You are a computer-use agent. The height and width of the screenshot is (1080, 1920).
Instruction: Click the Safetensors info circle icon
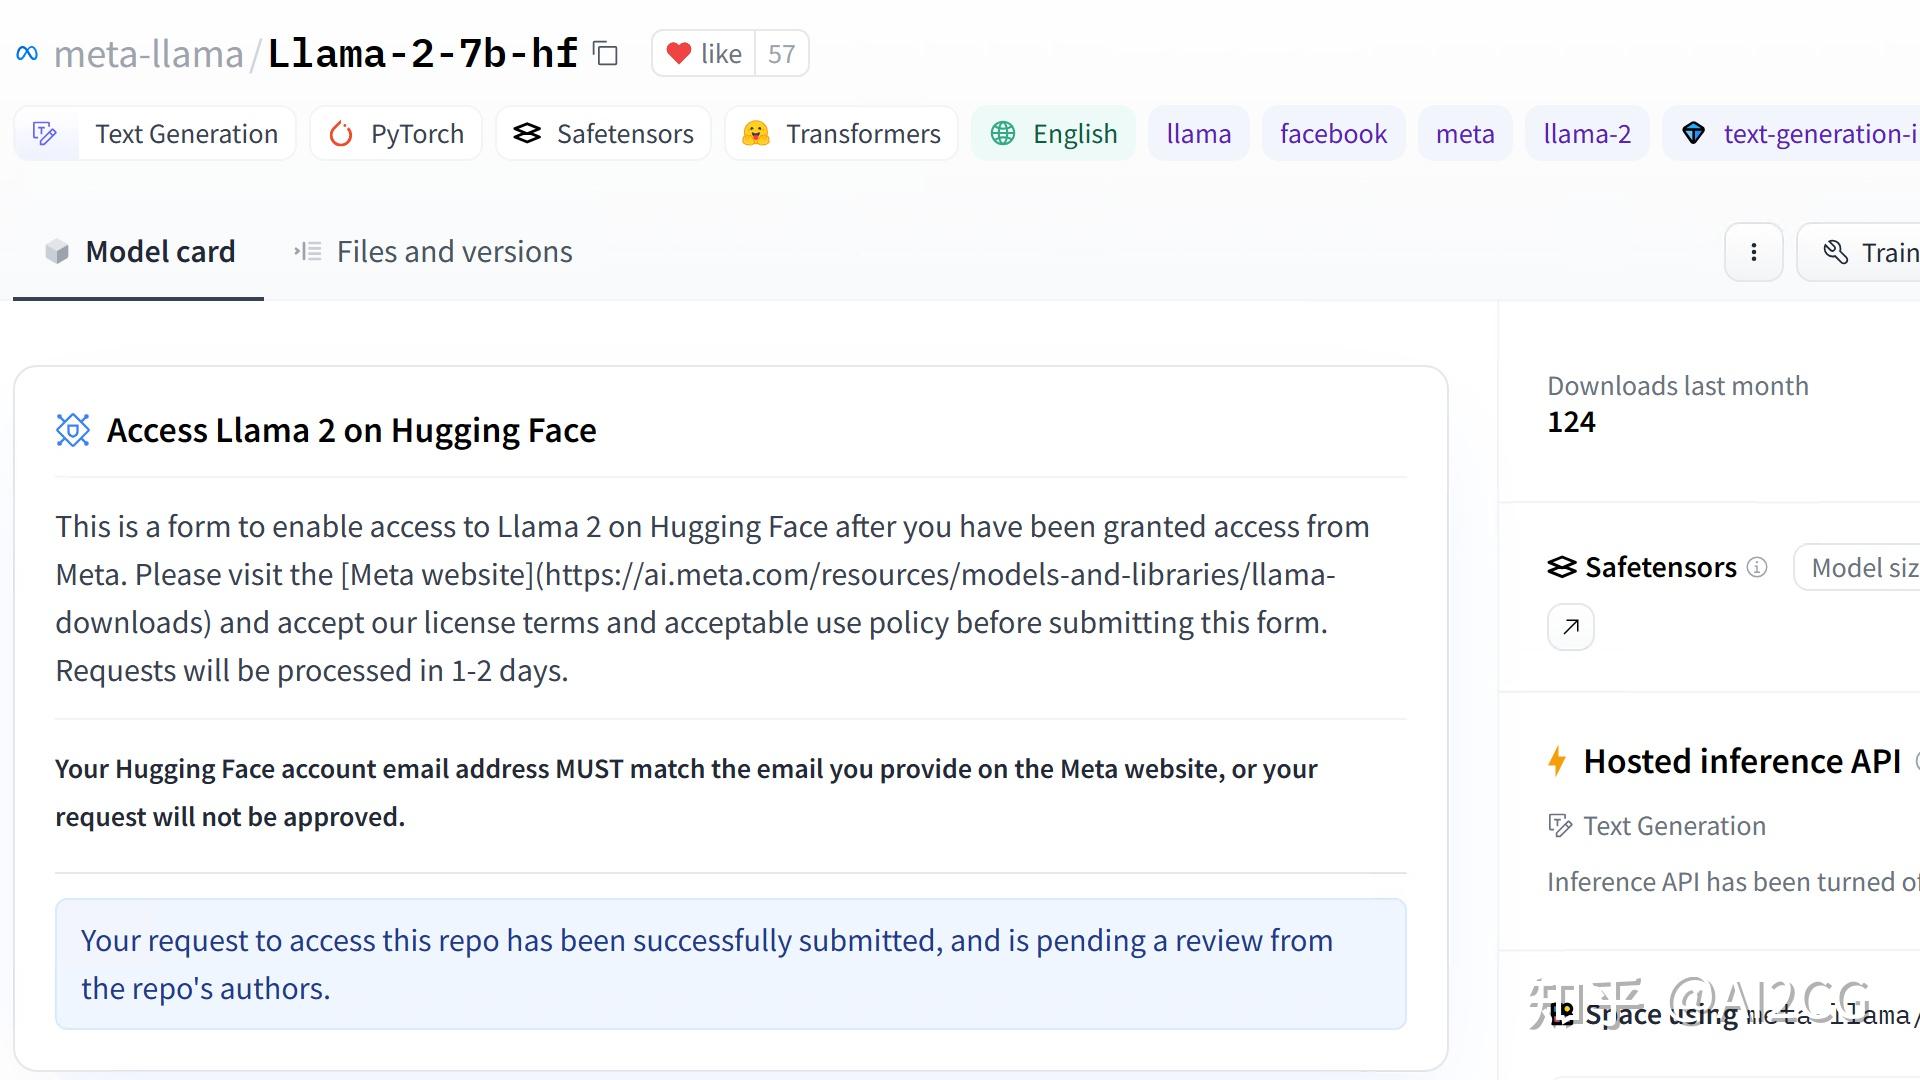1757,568
